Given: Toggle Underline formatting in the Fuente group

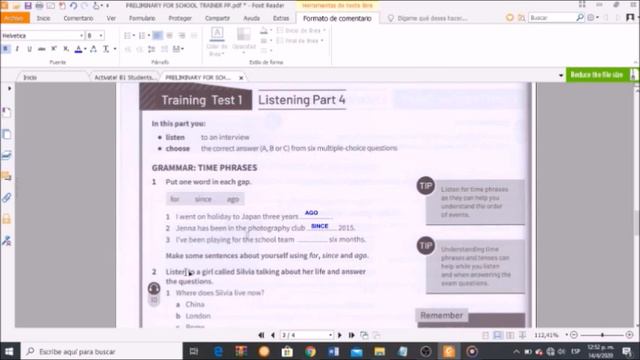Looking at the screenshot, I should pyautogui.click(x=29, y=49).
